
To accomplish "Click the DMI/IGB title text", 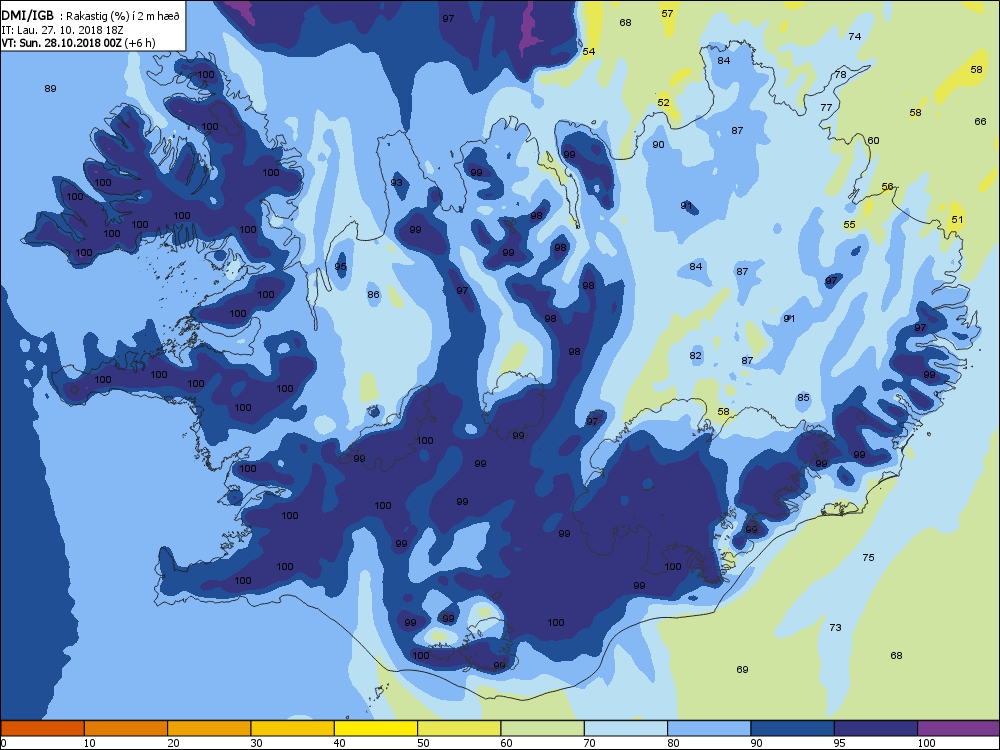I will coord(28,16).
